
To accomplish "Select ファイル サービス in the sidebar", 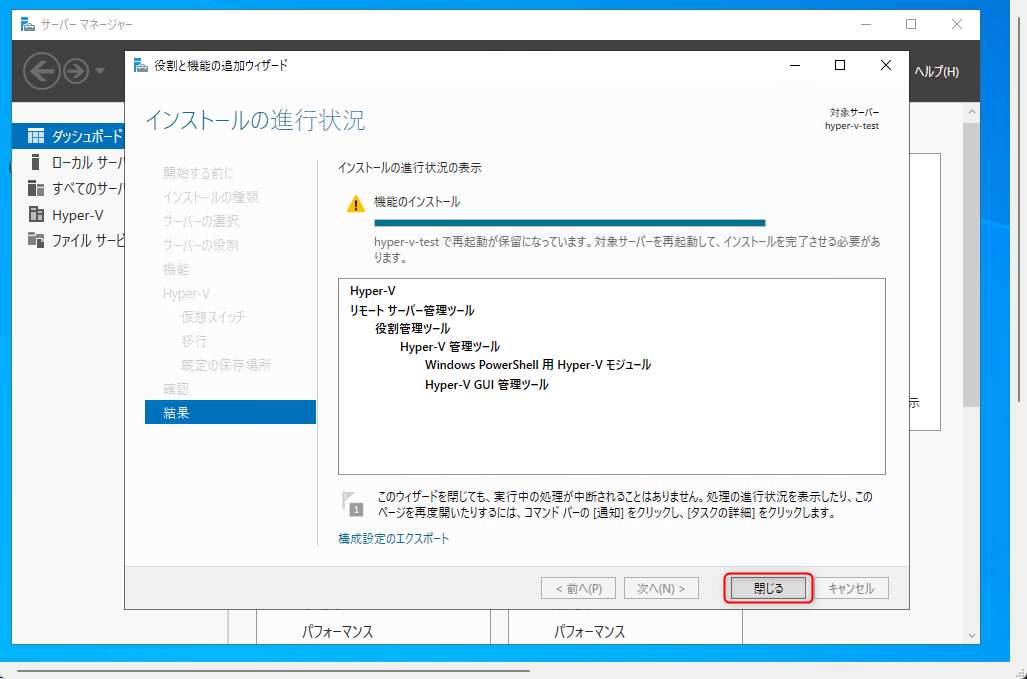I will click(x=78, y=241).
